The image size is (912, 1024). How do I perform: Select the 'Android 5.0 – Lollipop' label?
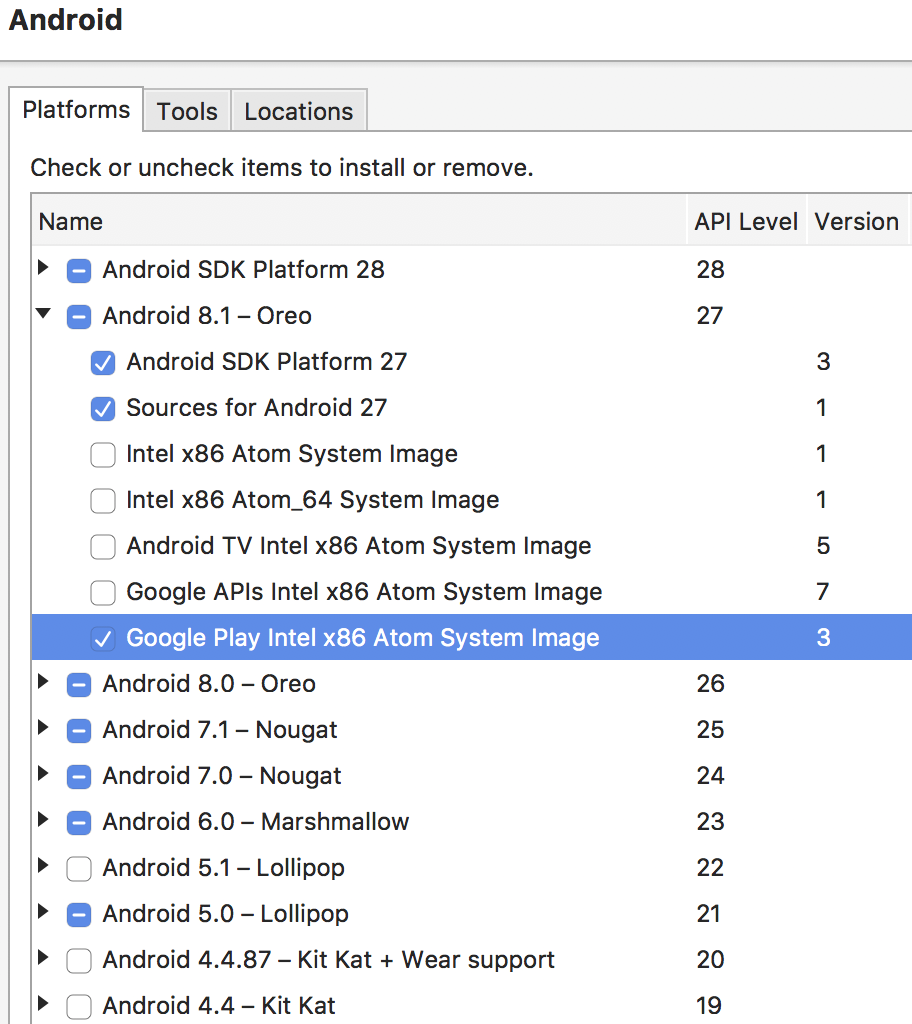point(225,914)
